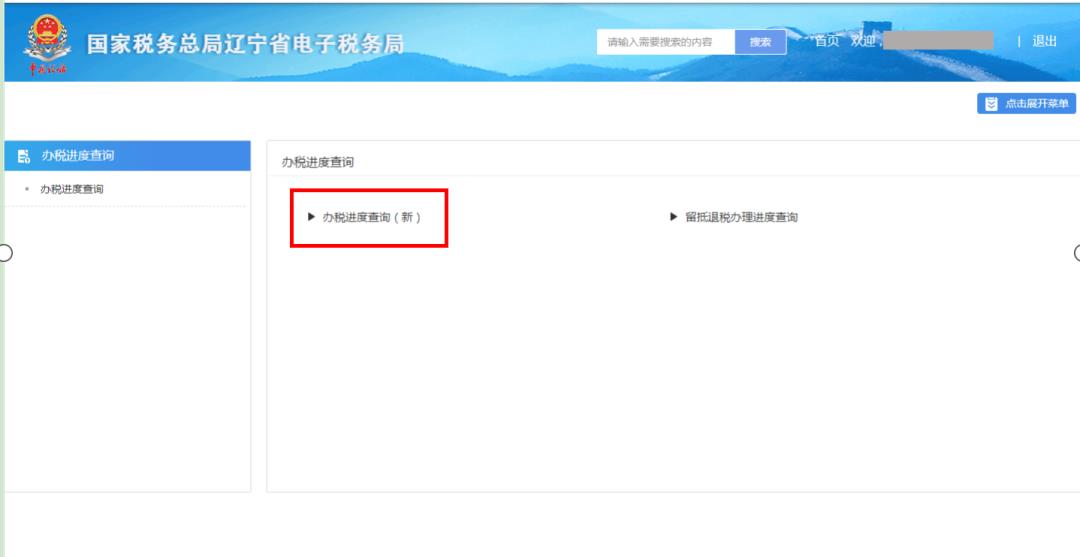Open the 留抵退税办理进度查询 link
This screenshot has width=1080, height=557.
[741, 217]
